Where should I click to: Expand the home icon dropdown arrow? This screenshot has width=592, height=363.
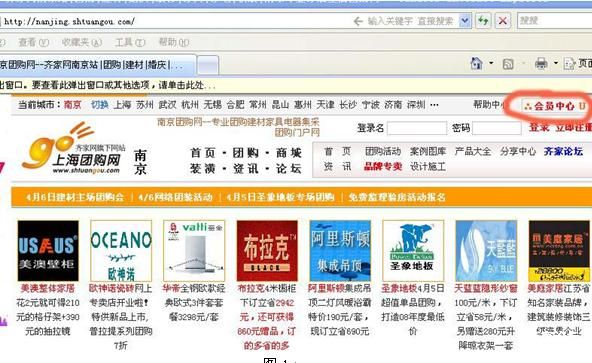point(491,63)
